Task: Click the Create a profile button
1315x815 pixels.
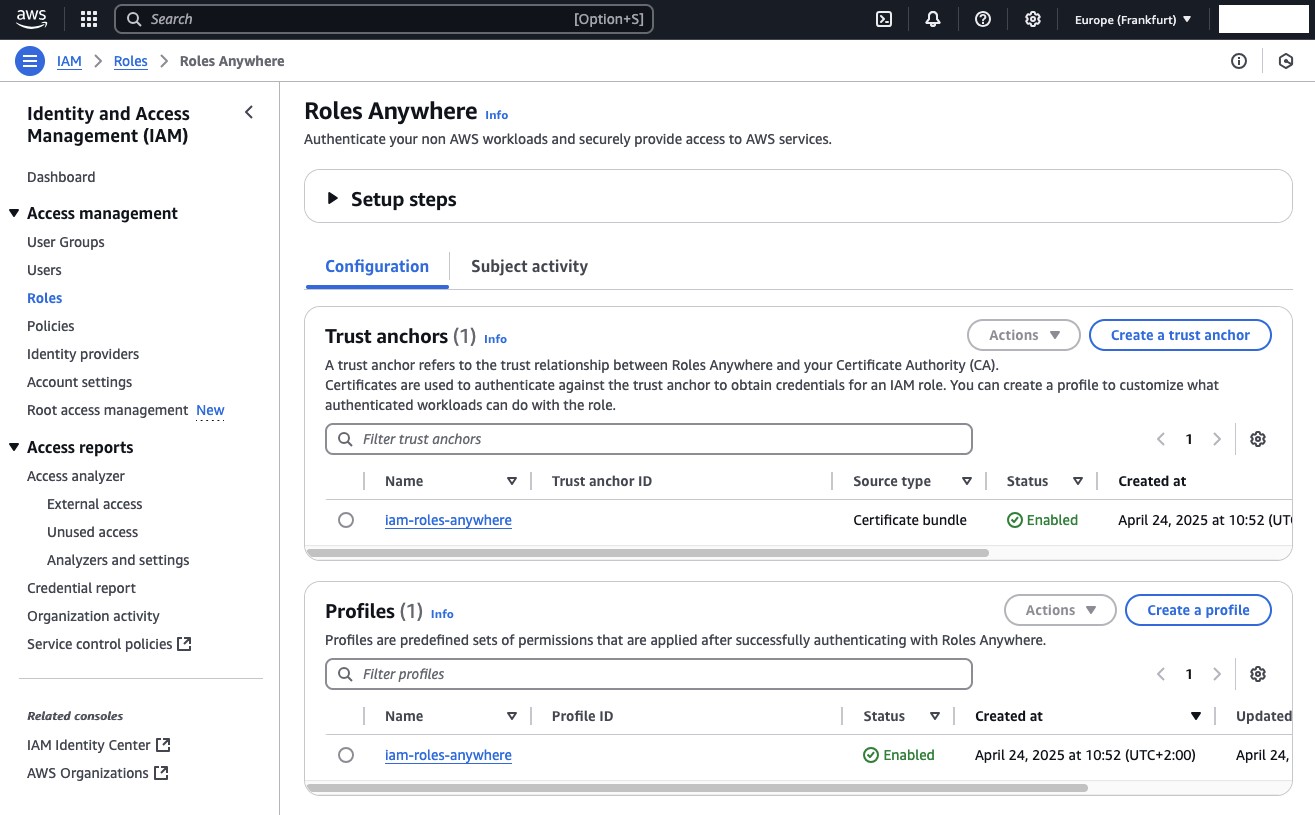Action: (1198, 610)
